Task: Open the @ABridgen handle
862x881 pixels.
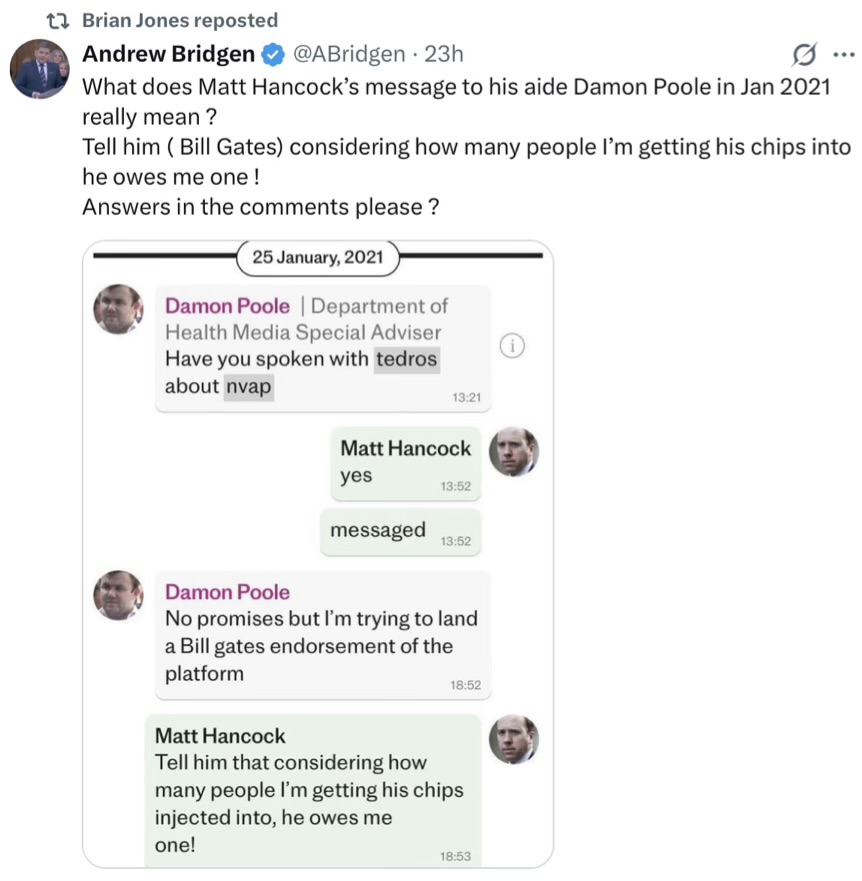Action: pos(348,54)
